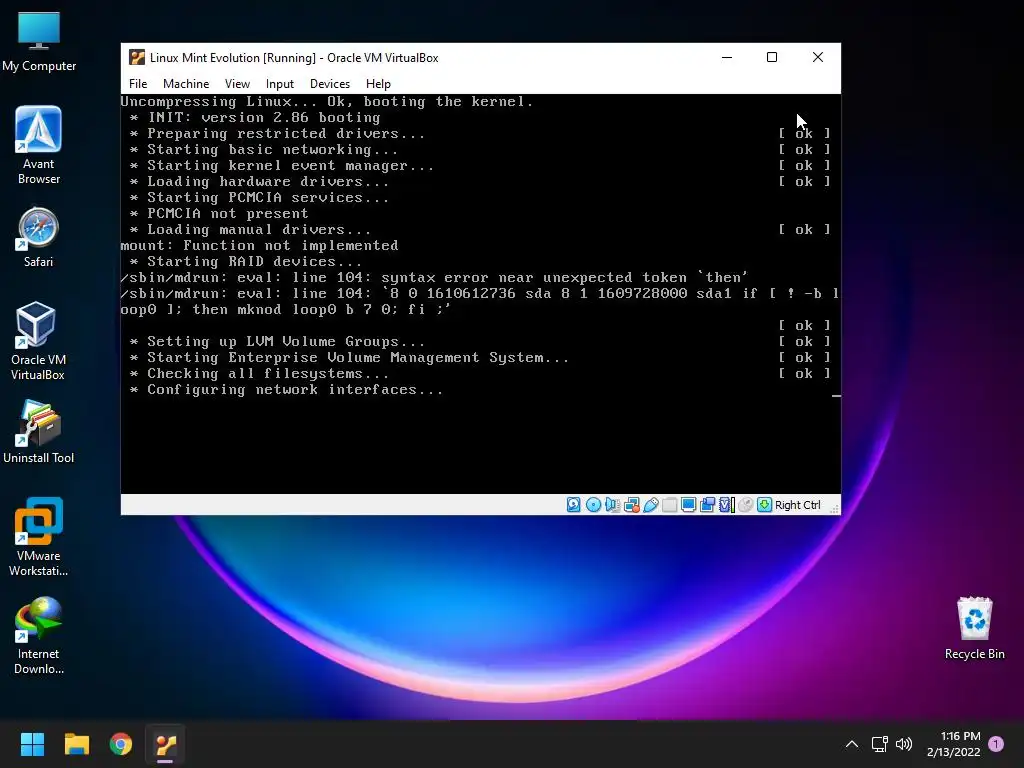
Task: Click the display status icon
Action: coord(688,505)
